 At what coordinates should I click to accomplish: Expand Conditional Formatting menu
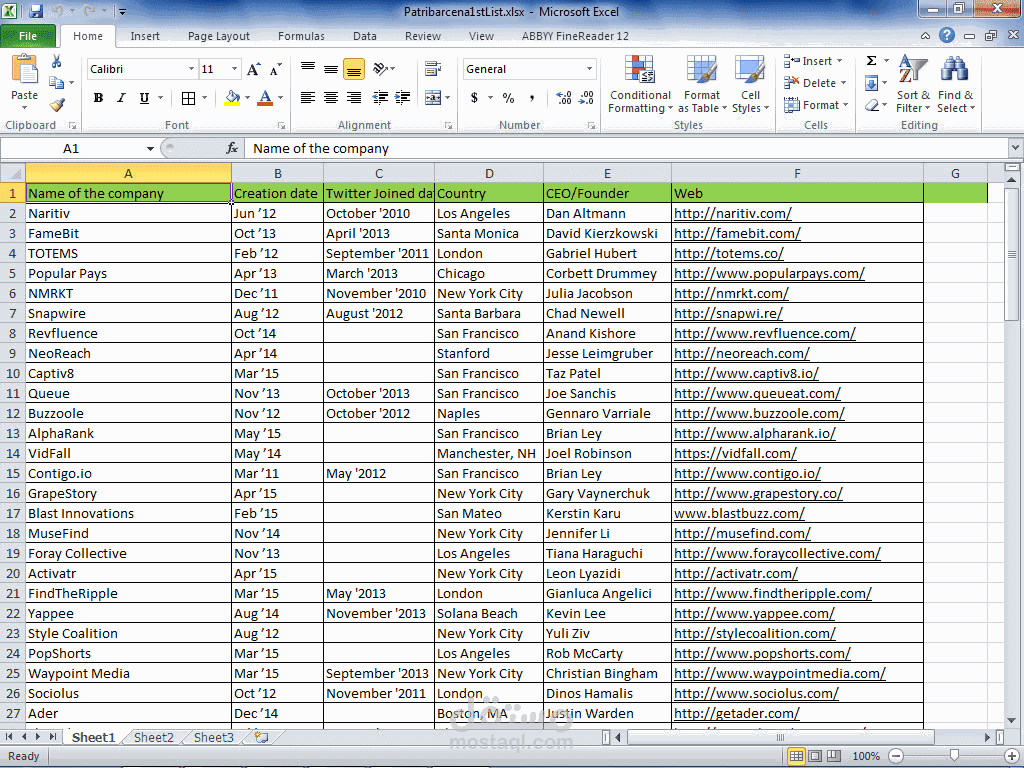tap(640, 84)
